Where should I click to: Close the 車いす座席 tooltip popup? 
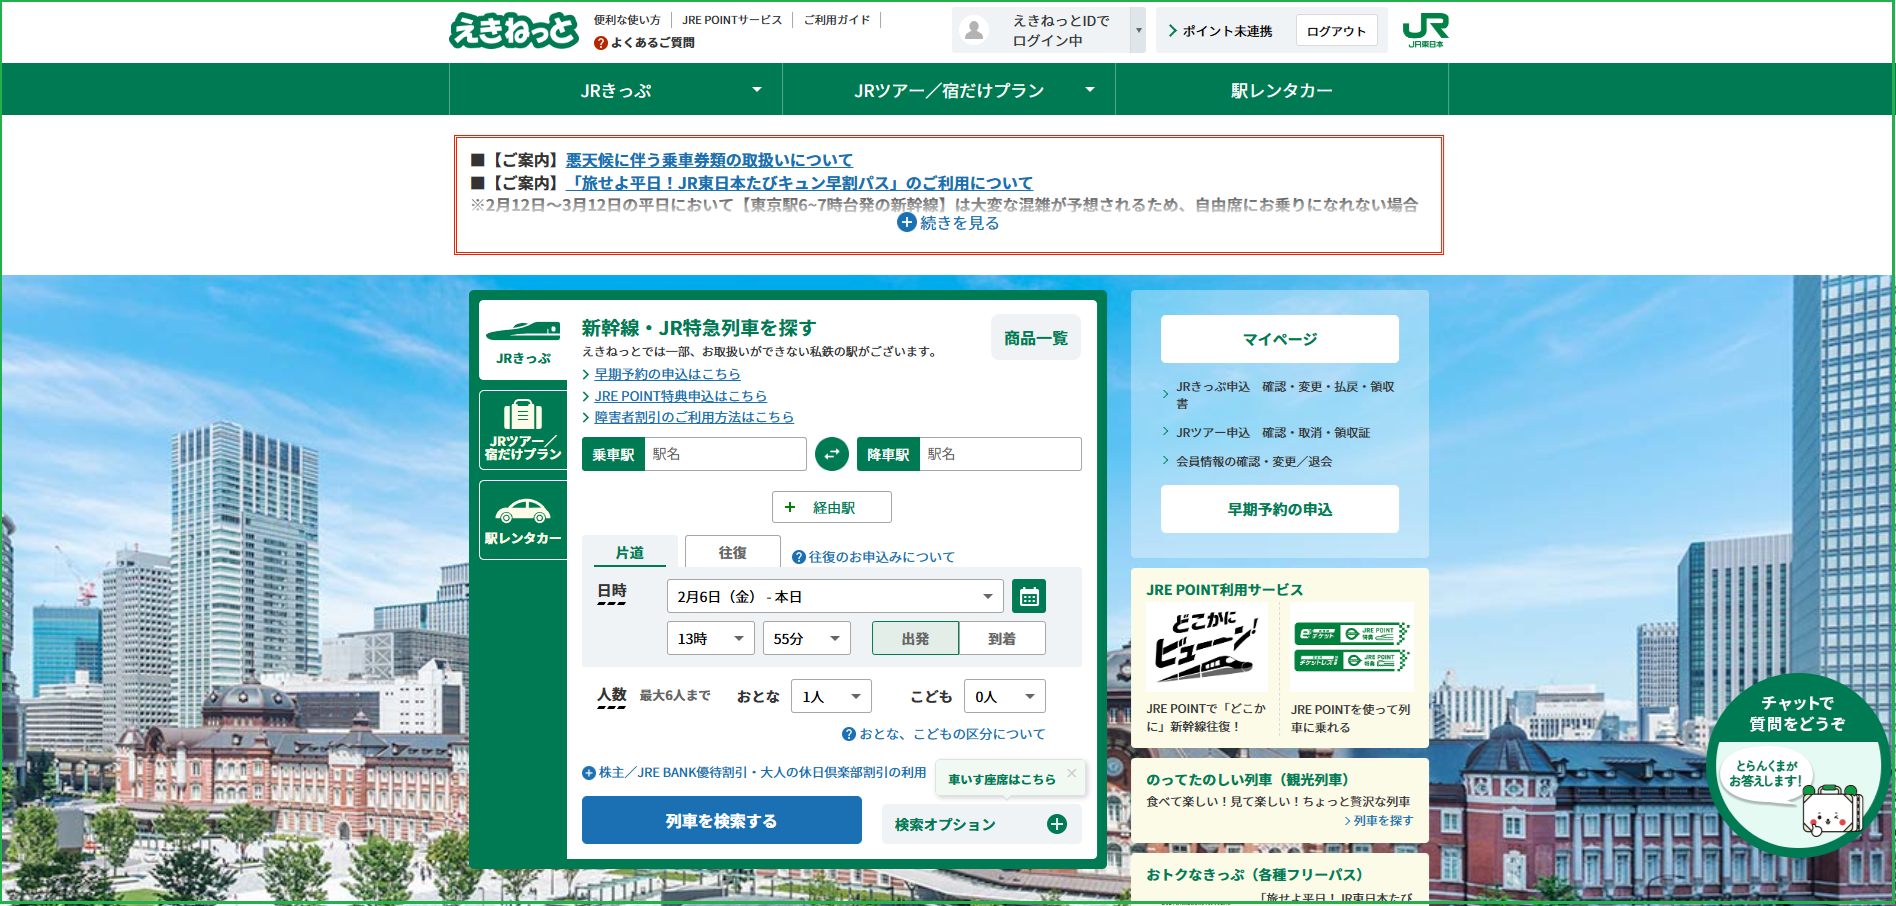(1071, 773)
